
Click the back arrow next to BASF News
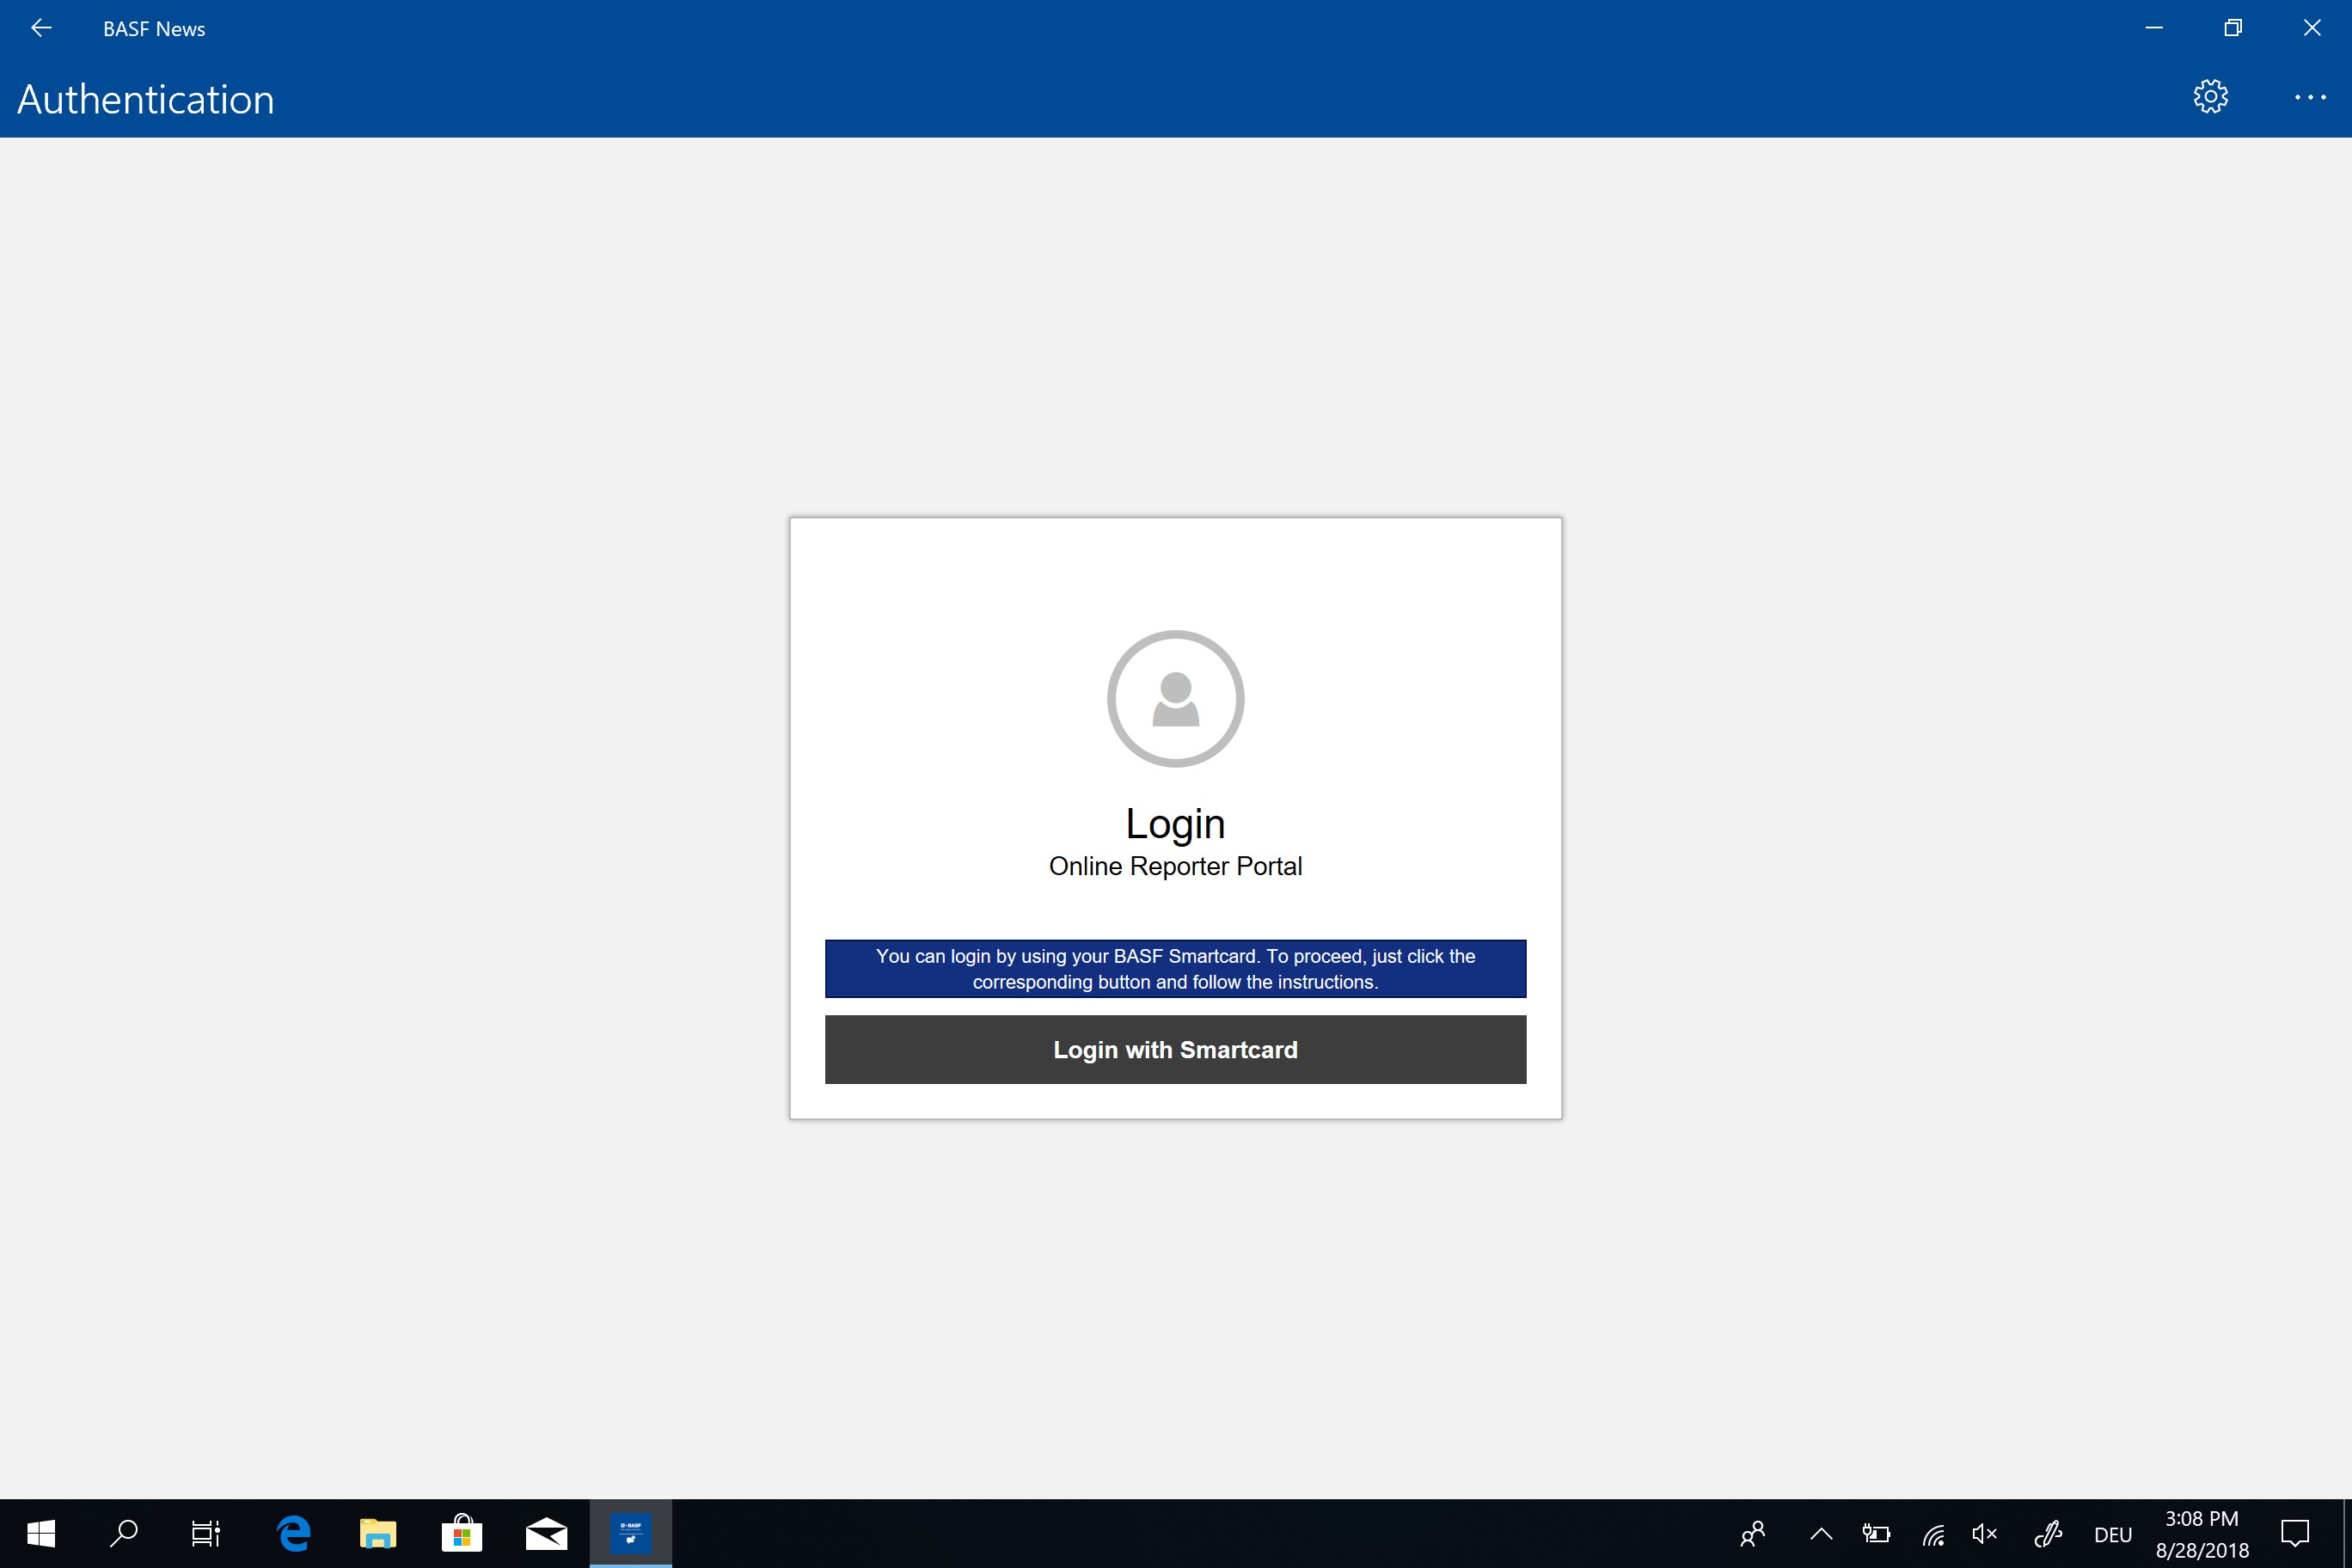coord(41,27)
